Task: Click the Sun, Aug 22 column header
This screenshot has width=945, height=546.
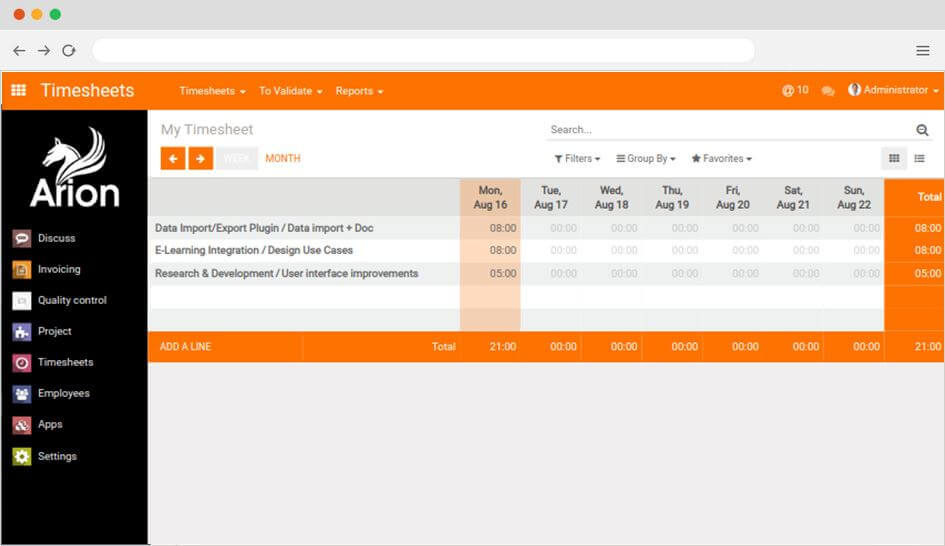Action: click(x=854, y=198)
